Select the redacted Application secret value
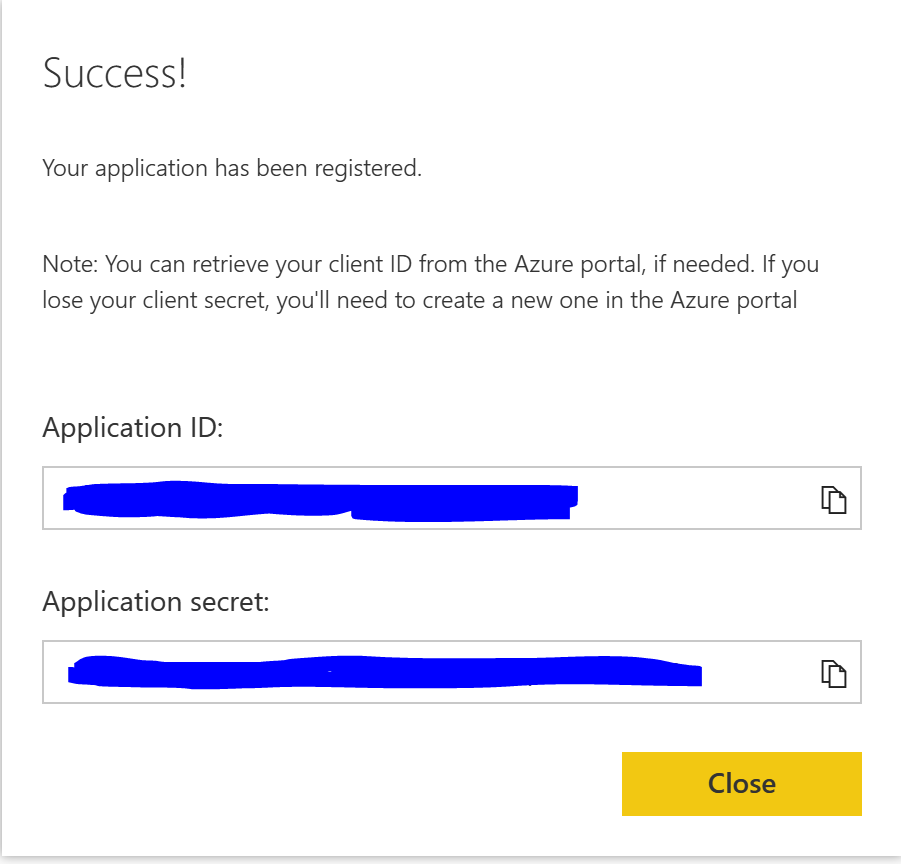 (x=385, y=672)
